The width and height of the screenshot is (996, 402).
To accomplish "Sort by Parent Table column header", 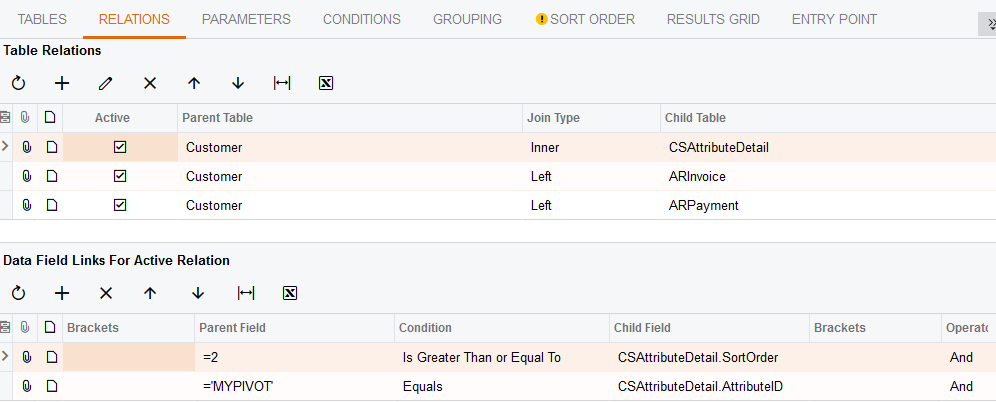I will (349, 118).
